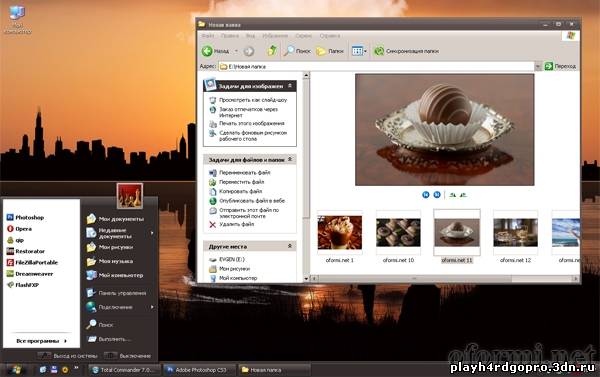Image resolution: width=600 pixels, height=377 pixels.
Task: Click the Go button beside address bar
Action: pyautogui.click(x=560, y=66)
